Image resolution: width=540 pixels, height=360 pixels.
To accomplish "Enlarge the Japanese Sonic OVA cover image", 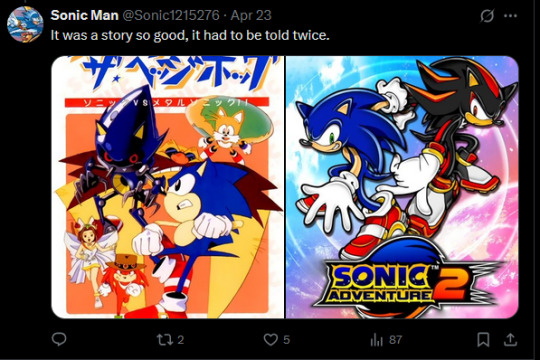I will coord(167,187).
